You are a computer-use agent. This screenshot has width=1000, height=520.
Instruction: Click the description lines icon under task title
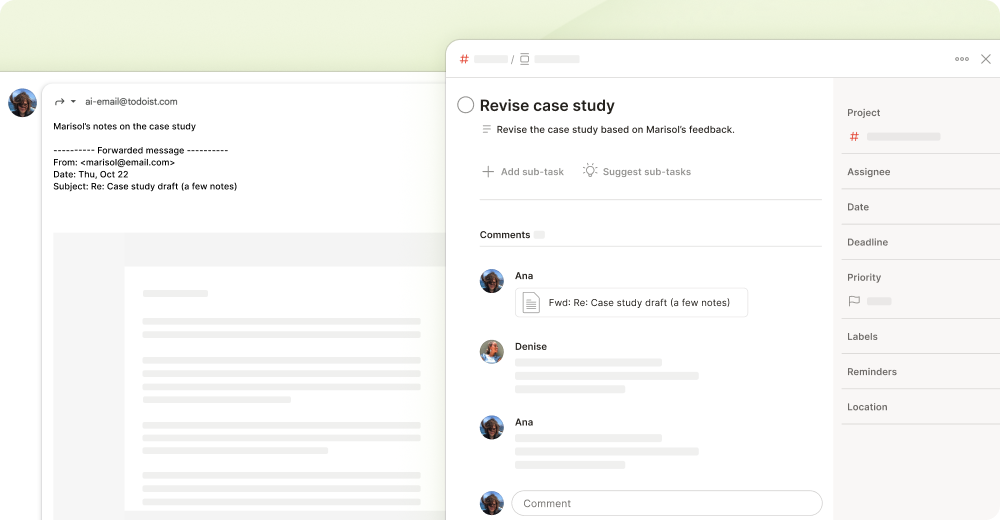tap(487, 130)
